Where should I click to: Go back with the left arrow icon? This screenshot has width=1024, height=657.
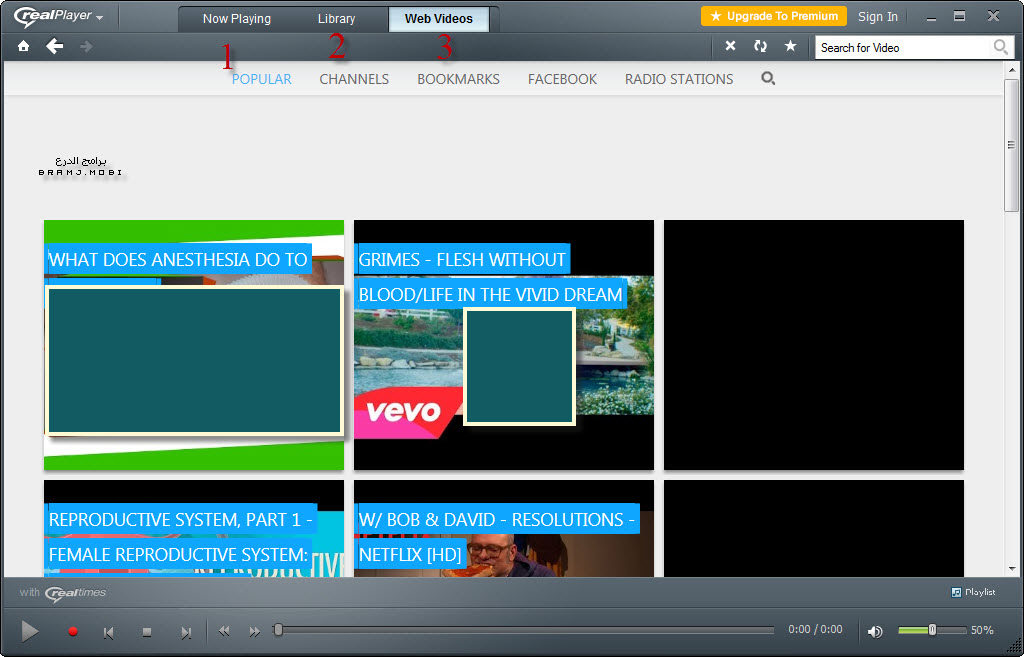click(x=54, y=46)
